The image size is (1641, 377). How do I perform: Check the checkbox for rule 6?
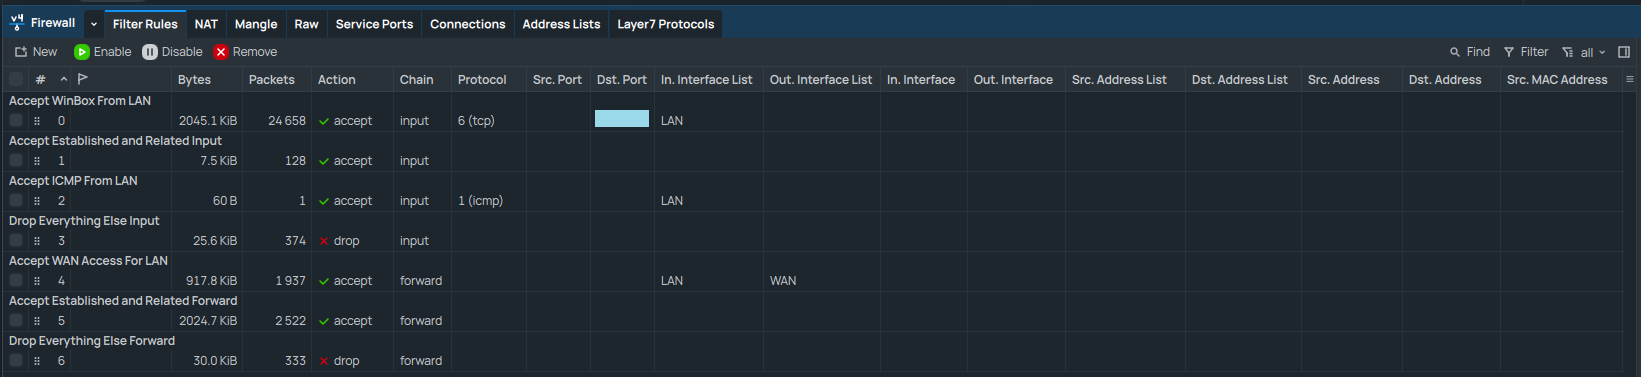tap(16, 360)
